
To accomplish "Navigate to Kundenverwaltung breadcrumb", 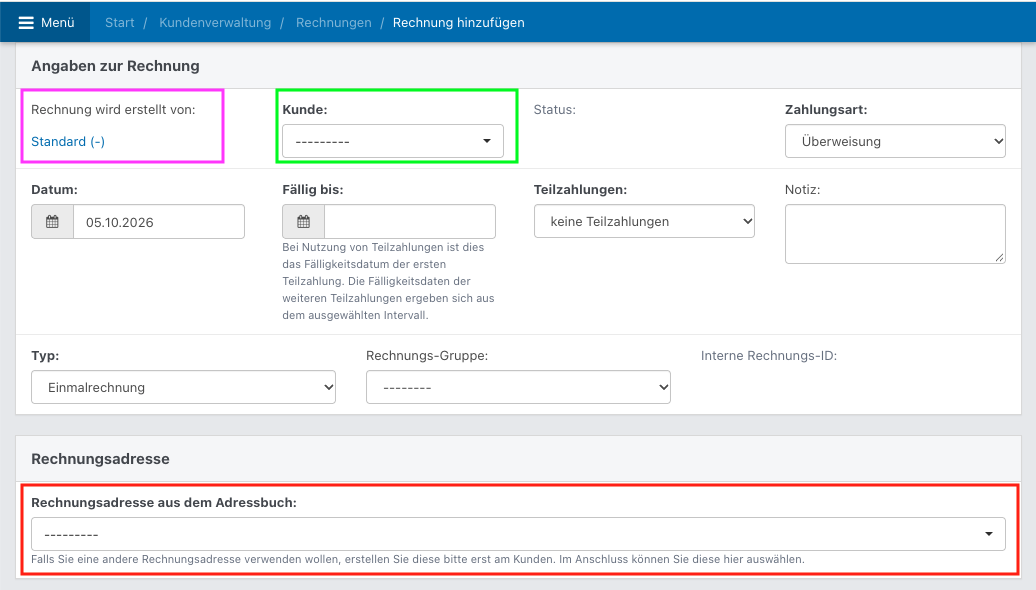I will coord(215,22).
